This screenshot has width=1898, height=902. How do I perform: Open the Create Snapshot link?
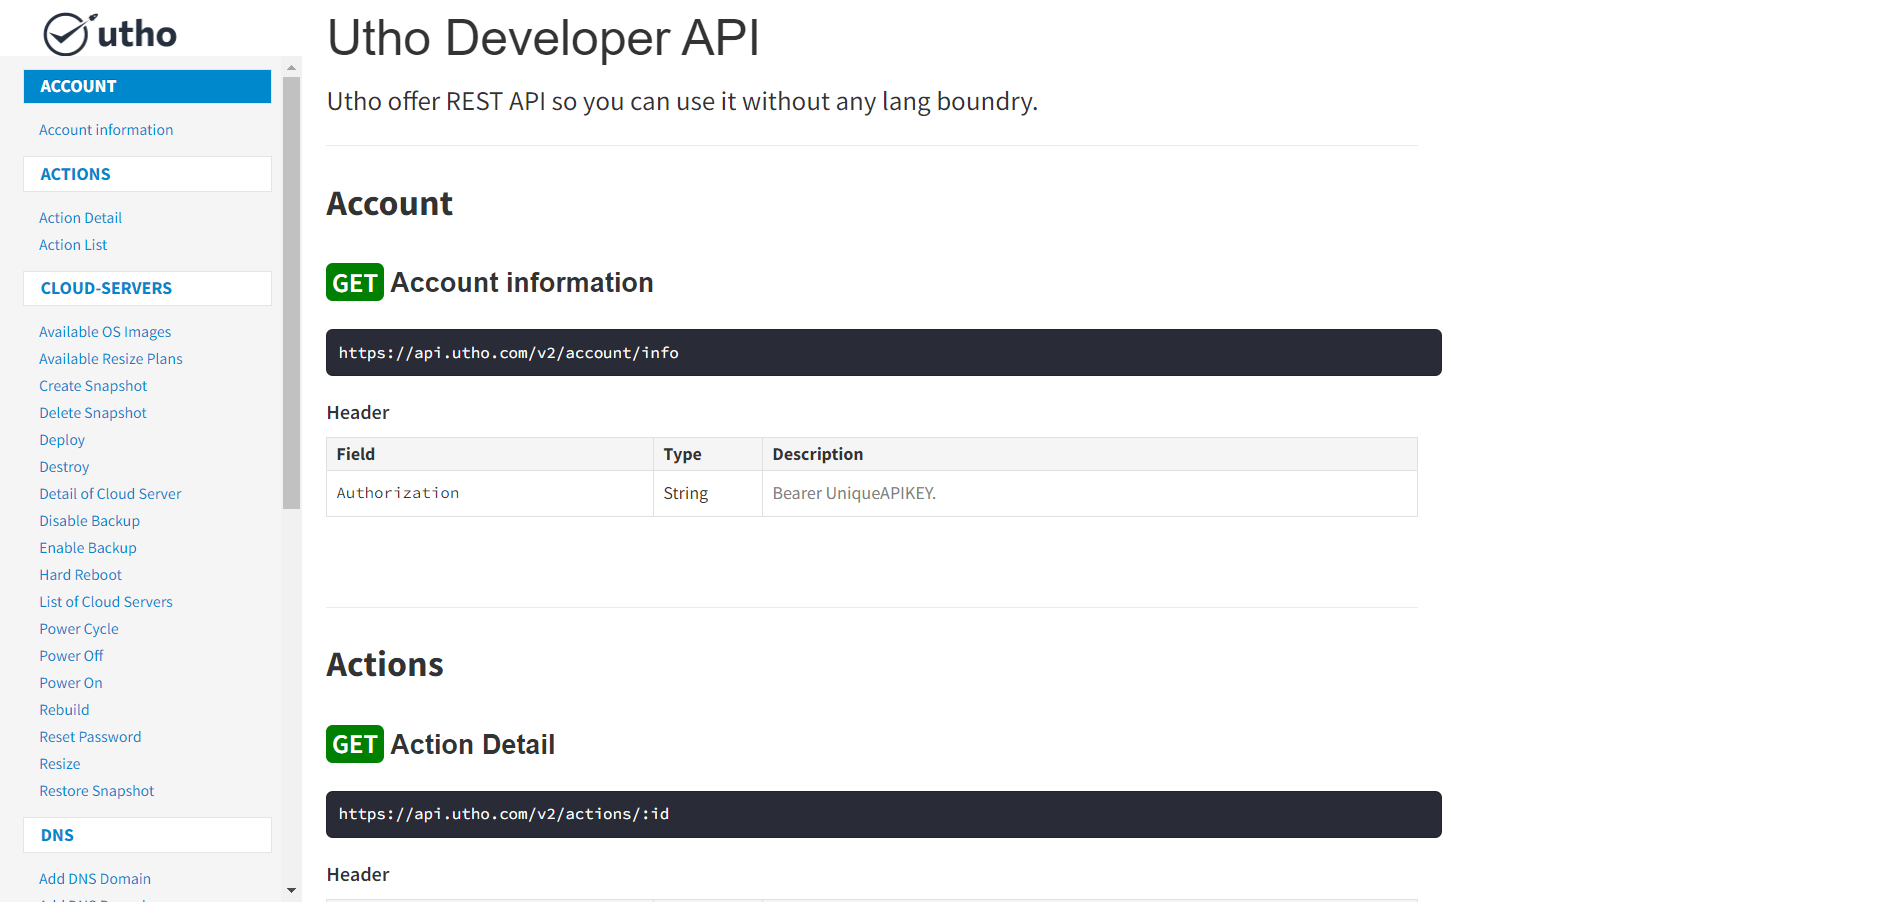pyautogui.click(x=93, y=386)
